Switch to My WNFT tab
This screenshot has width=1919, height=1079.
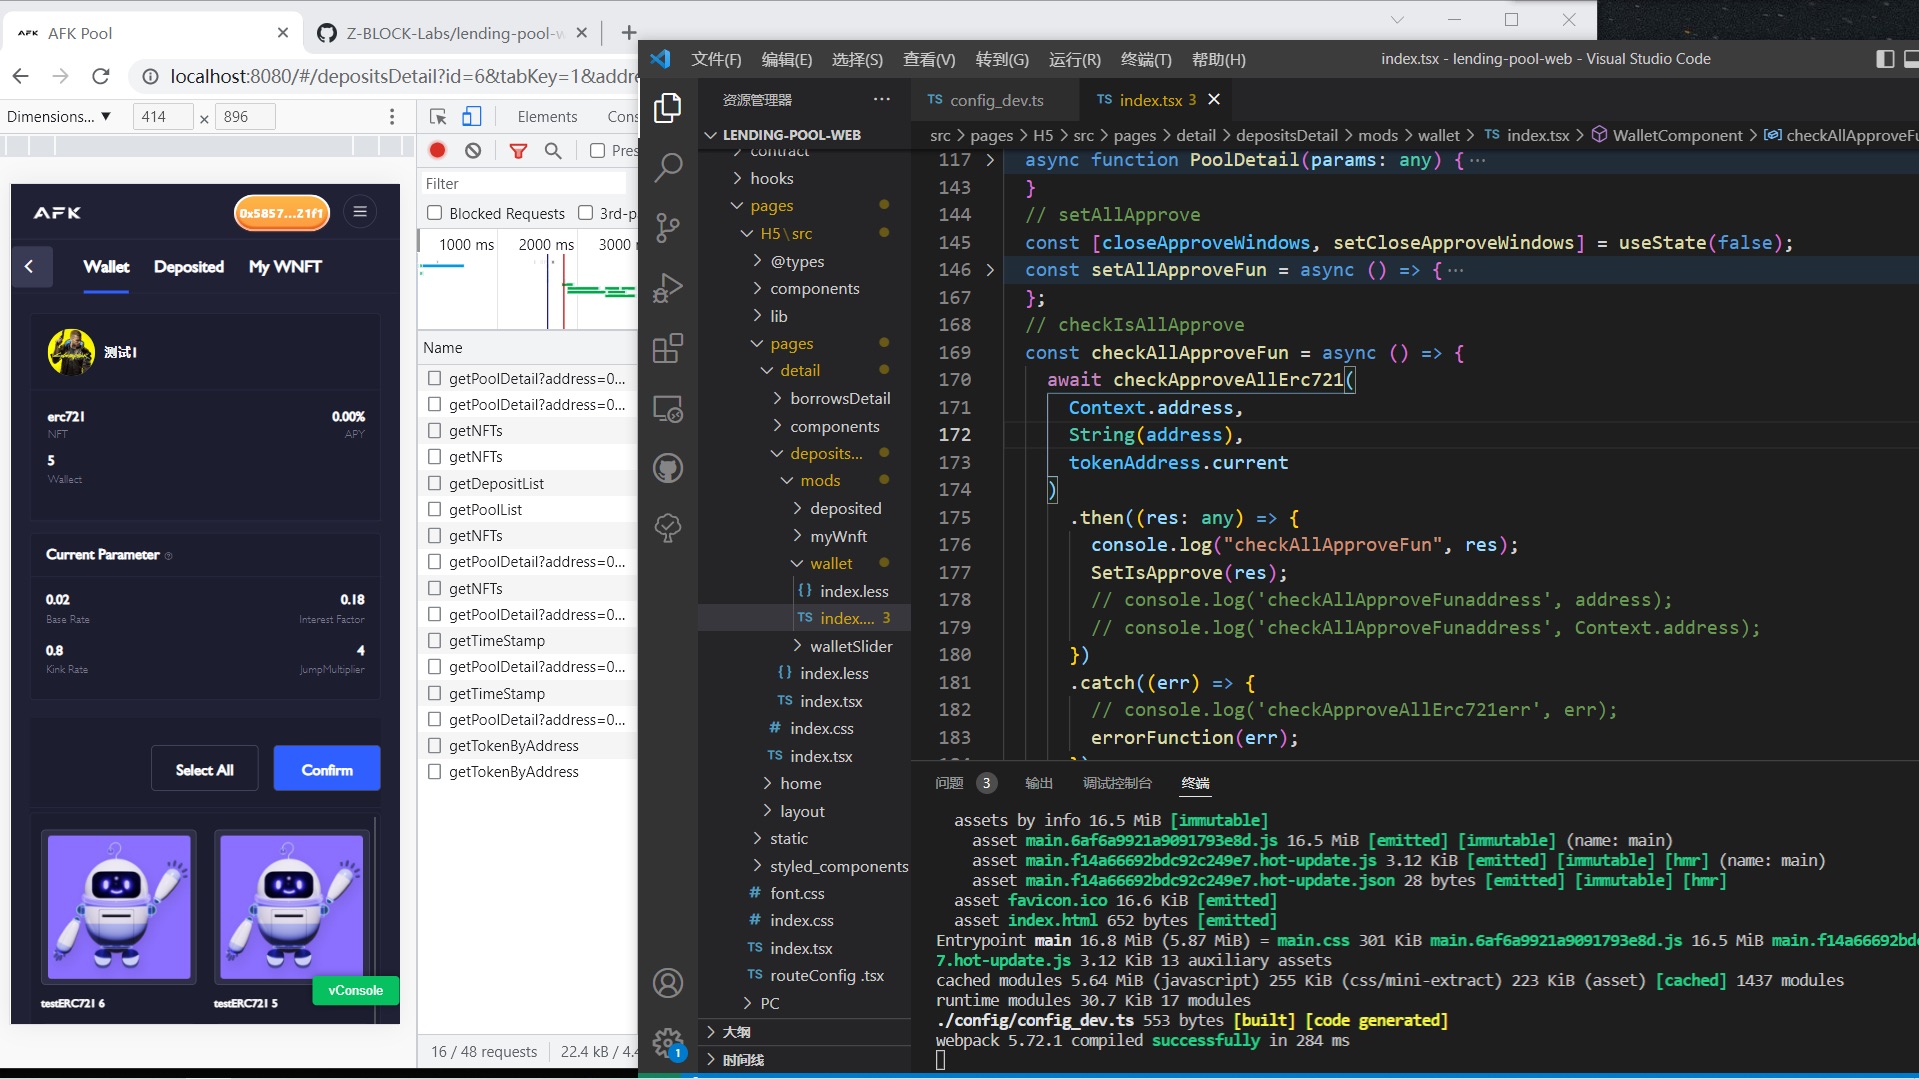285,267
